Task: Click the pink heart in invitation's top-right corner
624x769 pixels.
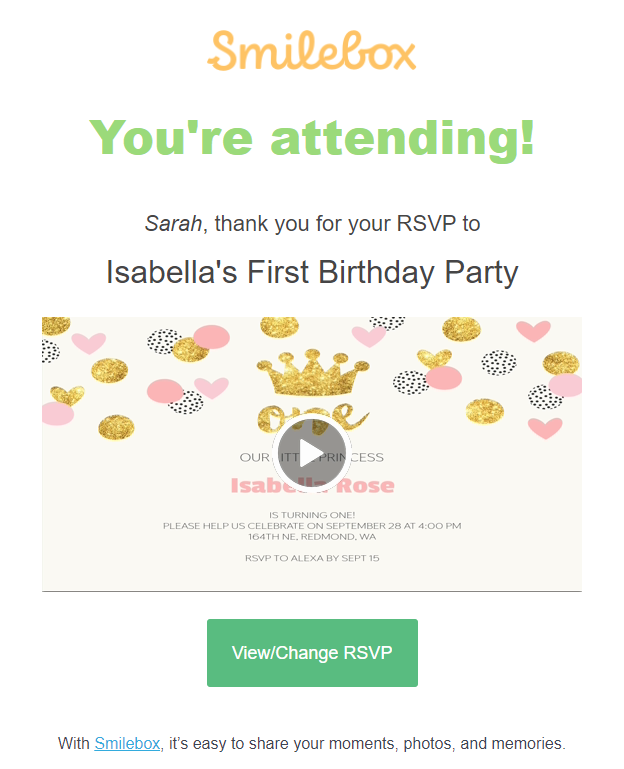Action: coord(533,331)
